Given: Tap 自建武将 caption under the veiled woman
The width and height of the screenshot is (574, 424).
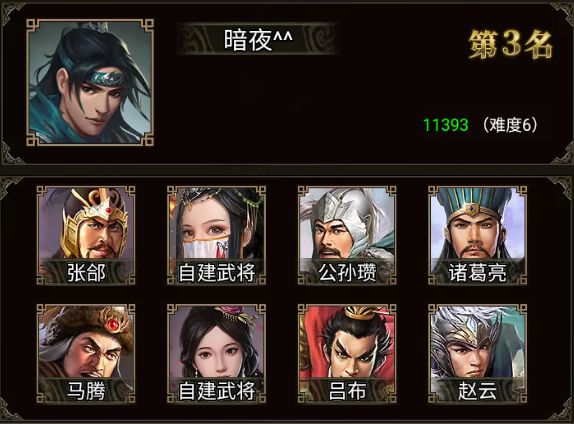Looking at the screenshot, I should (x=216, y=273).
